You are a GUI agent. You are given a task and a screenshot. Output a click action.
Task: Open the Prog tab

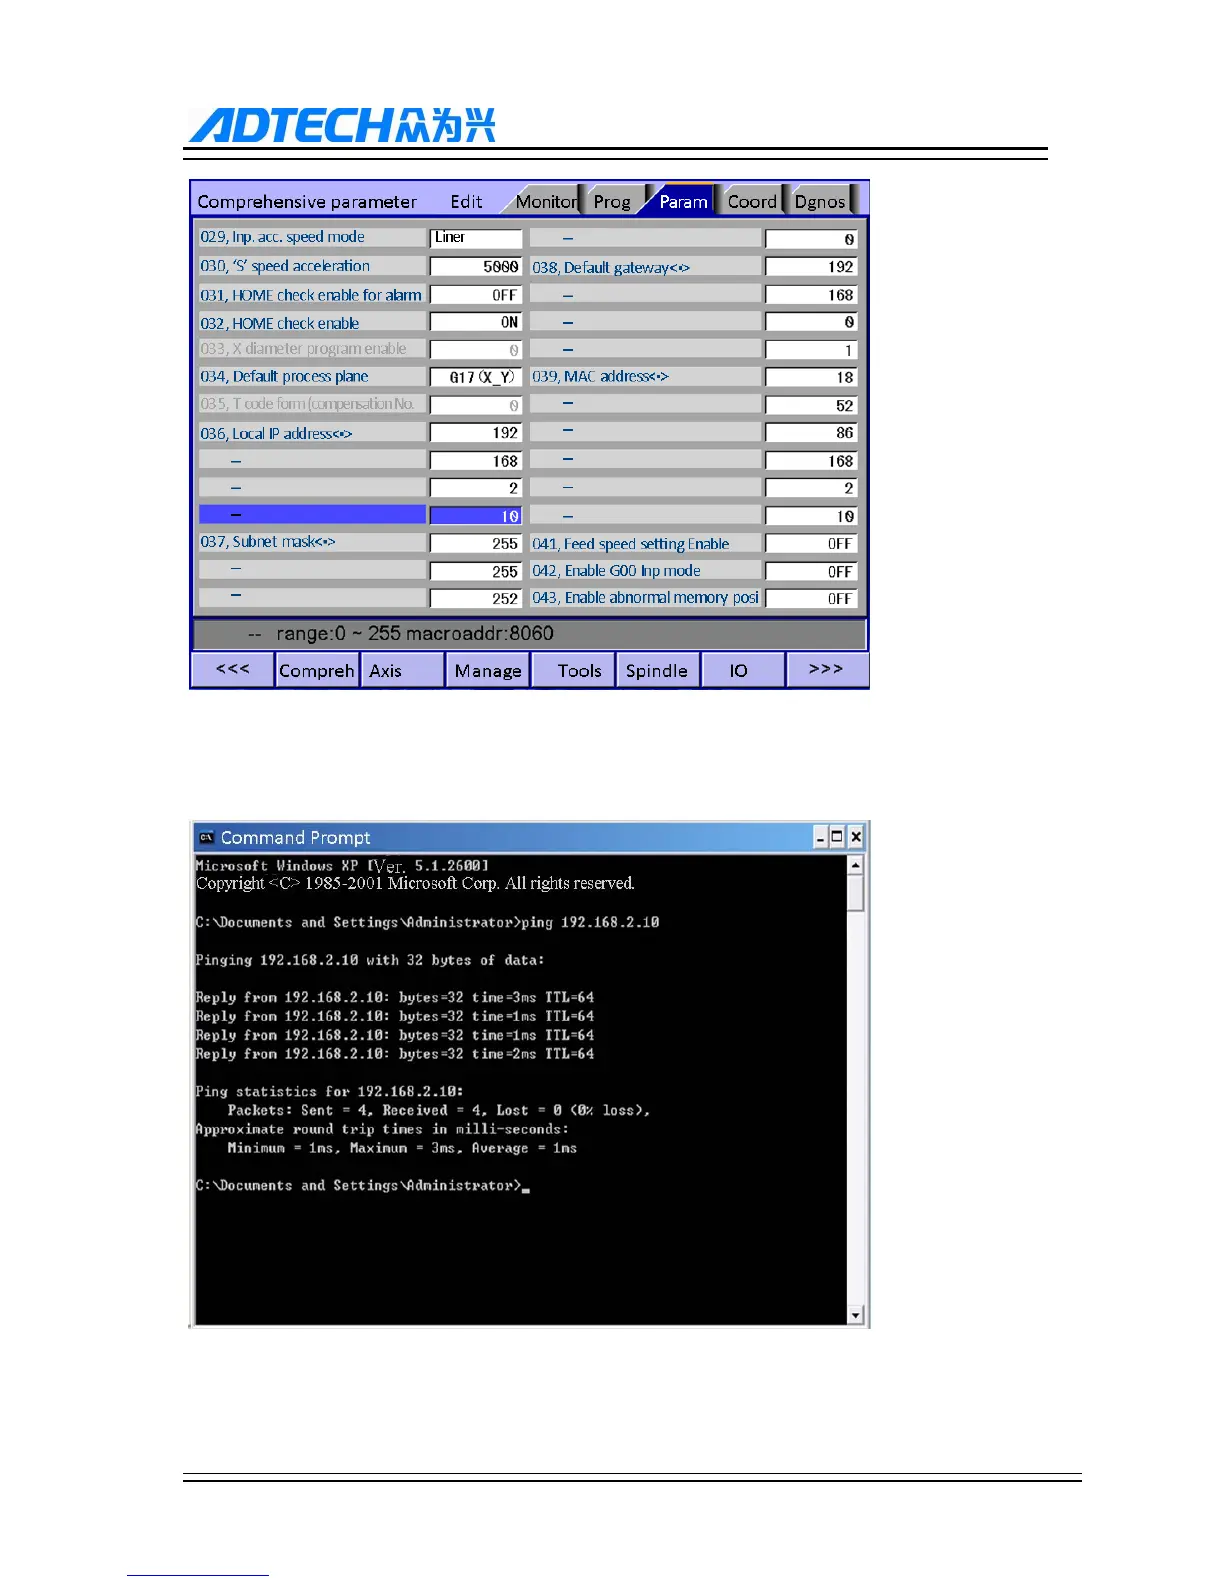coord(612,201)
